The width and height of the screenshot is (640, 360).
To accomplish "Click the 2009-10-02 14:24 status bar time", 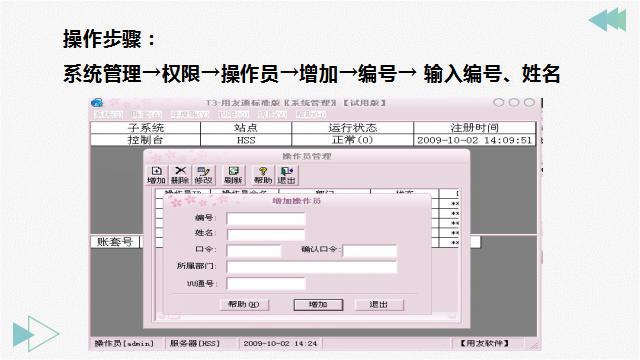I will tap(280, 343).
